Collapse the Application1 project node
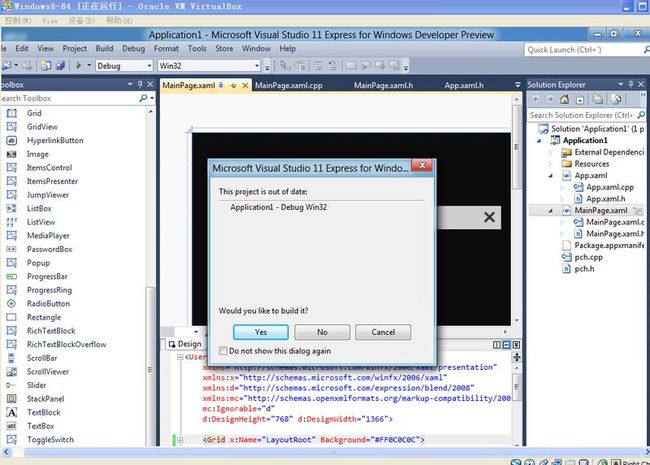Image resolution: width=650 pixels, height=465 pixels. [539, 141]
